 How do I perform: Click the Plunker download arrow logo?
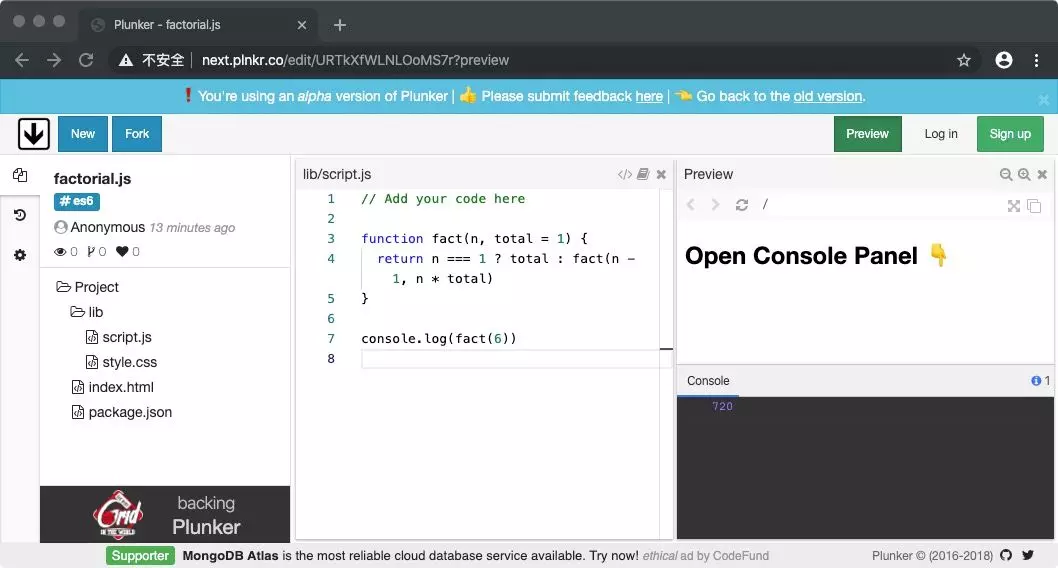(x=34, y=134)
